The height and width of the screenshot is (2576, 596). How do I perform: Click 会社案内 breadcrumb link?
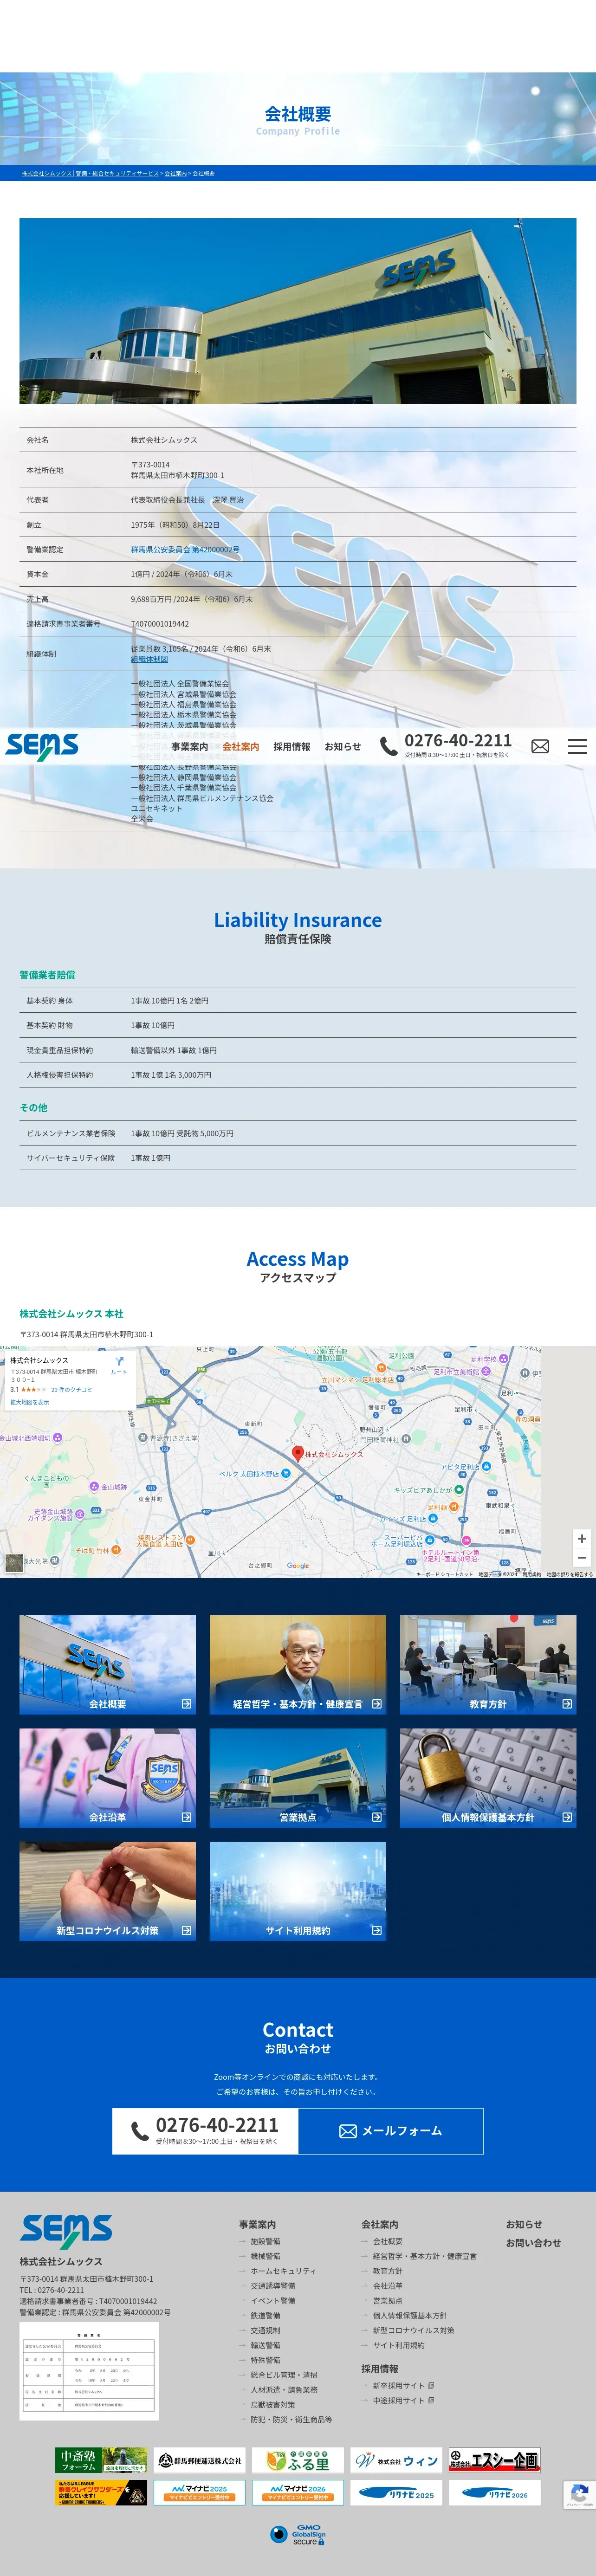(175, 173)
